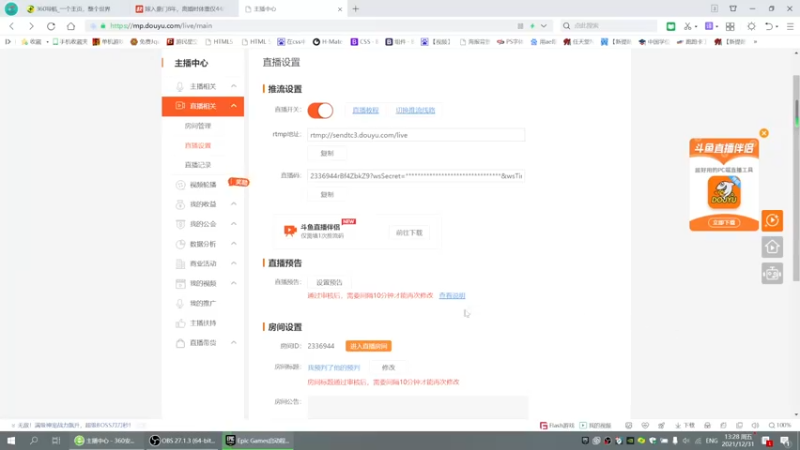
Task: Click the 我的推广 microphone icon
Action: pos(180,303)
